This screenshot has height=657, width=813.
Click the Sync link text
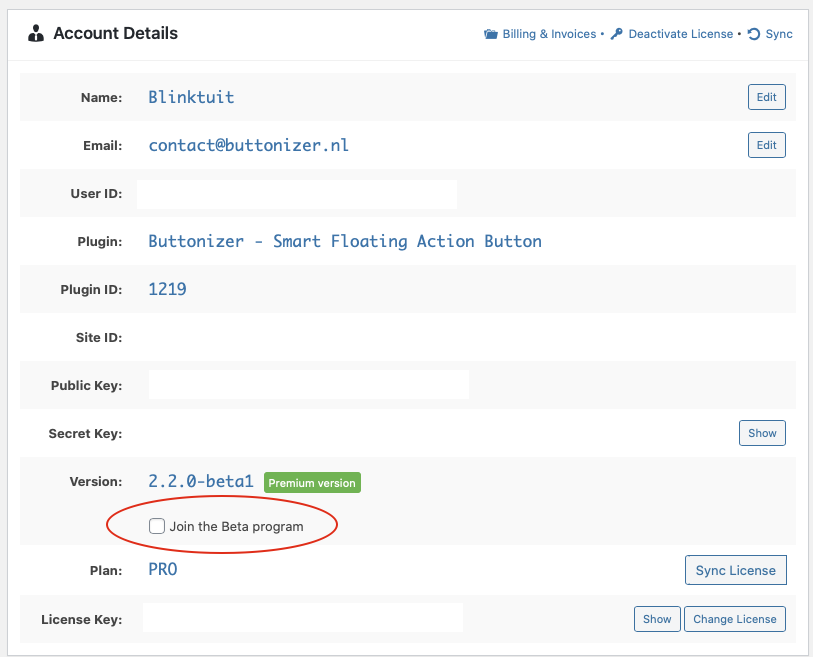point(779,34)
